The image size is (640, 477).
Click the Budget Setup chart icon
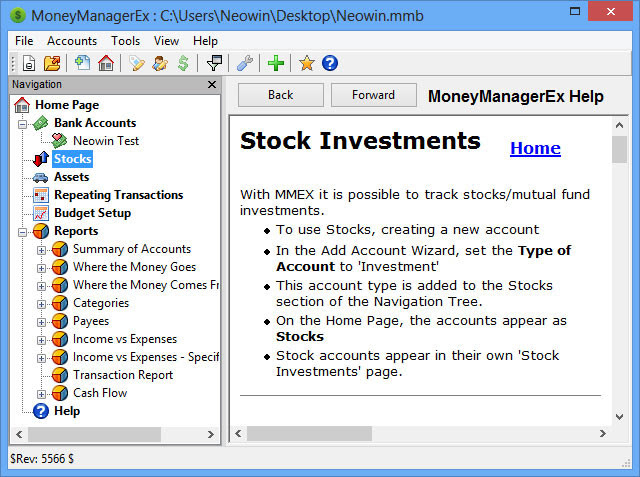[x=41, y=213]
